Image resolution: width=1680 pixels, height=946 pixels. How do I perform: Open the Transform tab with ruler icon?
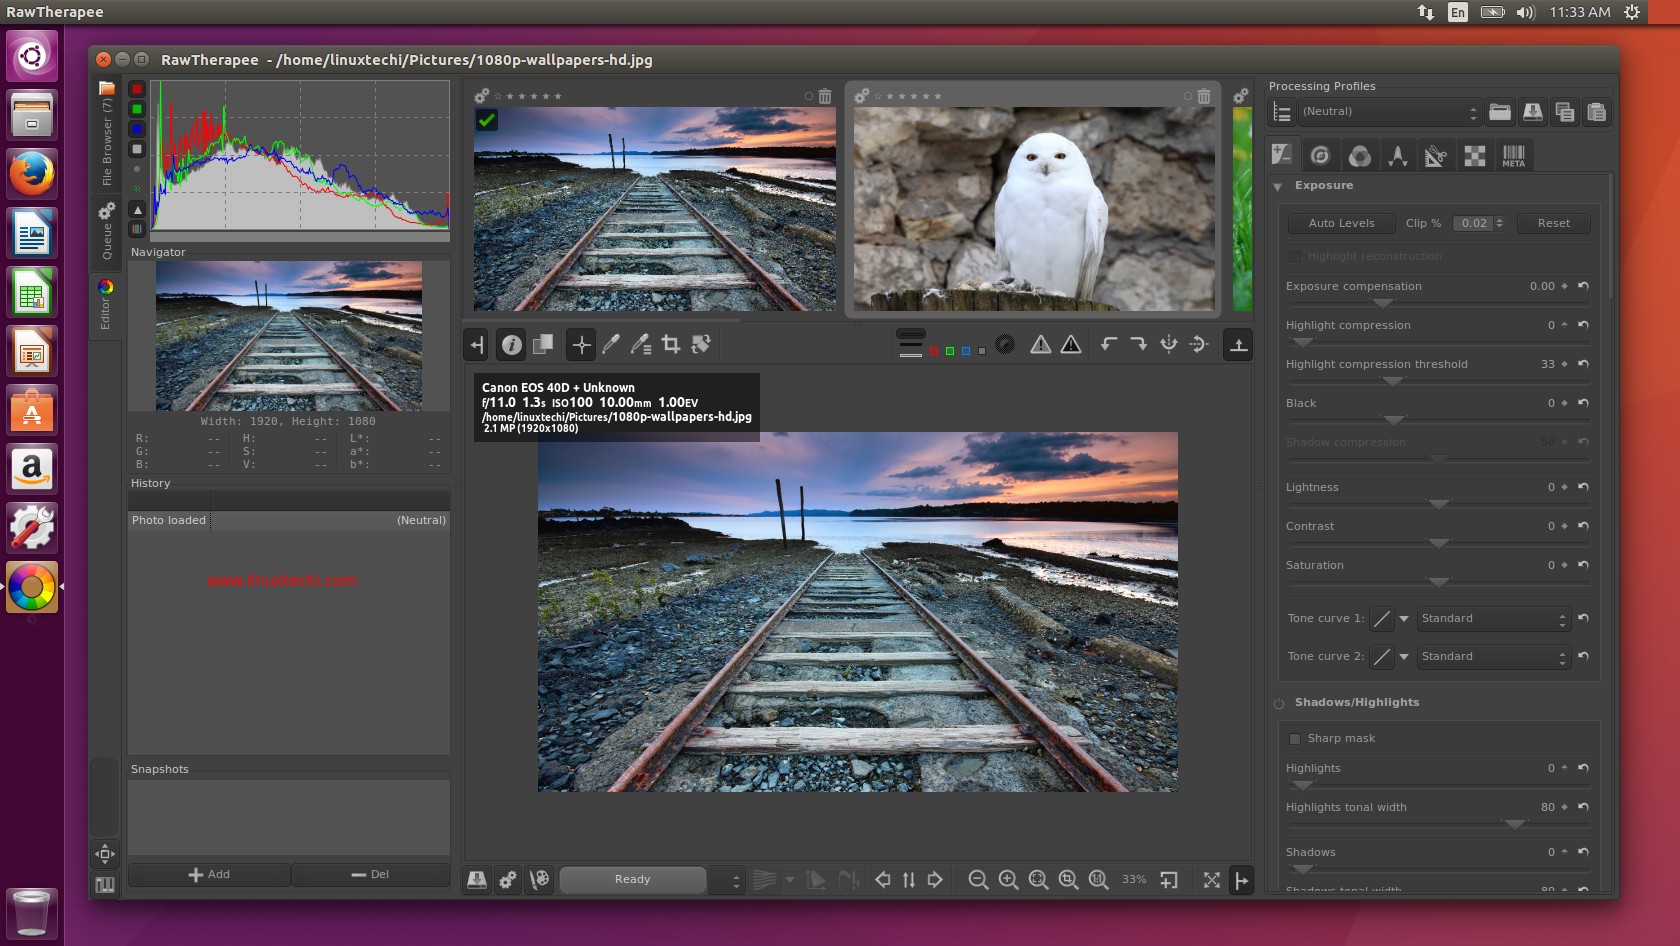(x=1437, y=155)
